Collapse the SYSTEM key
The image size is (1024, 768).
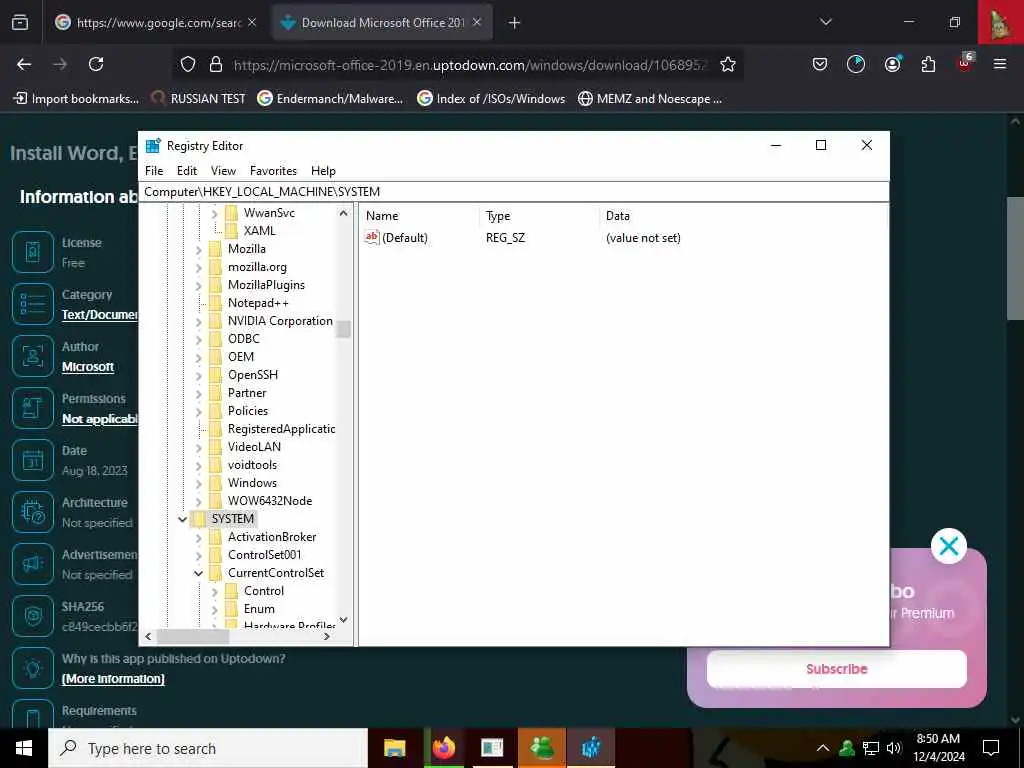(x=182, y=519)
